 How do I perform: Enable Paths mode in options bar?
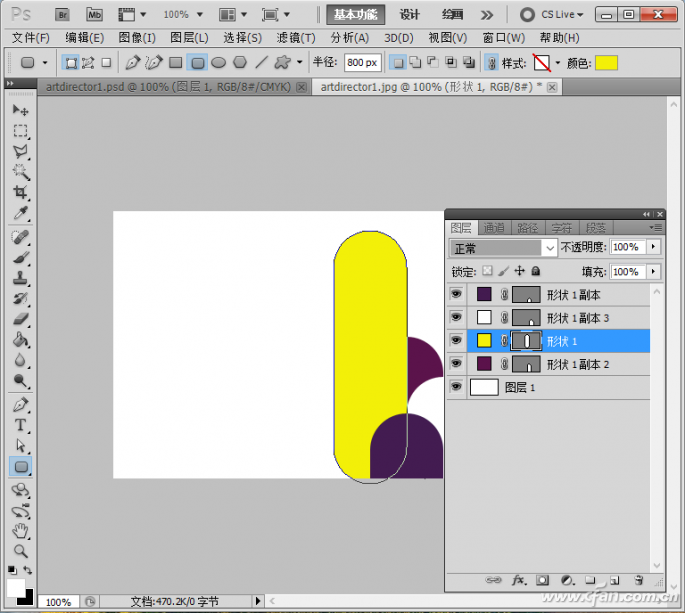pos(88,63)
